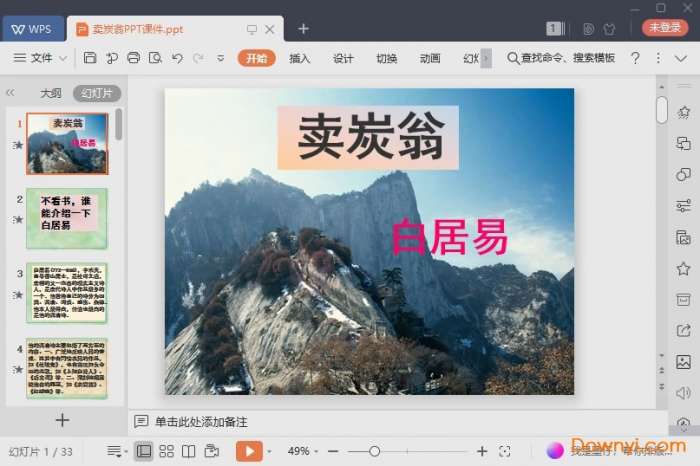Screen dimensions: 700x466
Task: Open the shapes icon in right sidebar
Action: click(x=683, y=175)
